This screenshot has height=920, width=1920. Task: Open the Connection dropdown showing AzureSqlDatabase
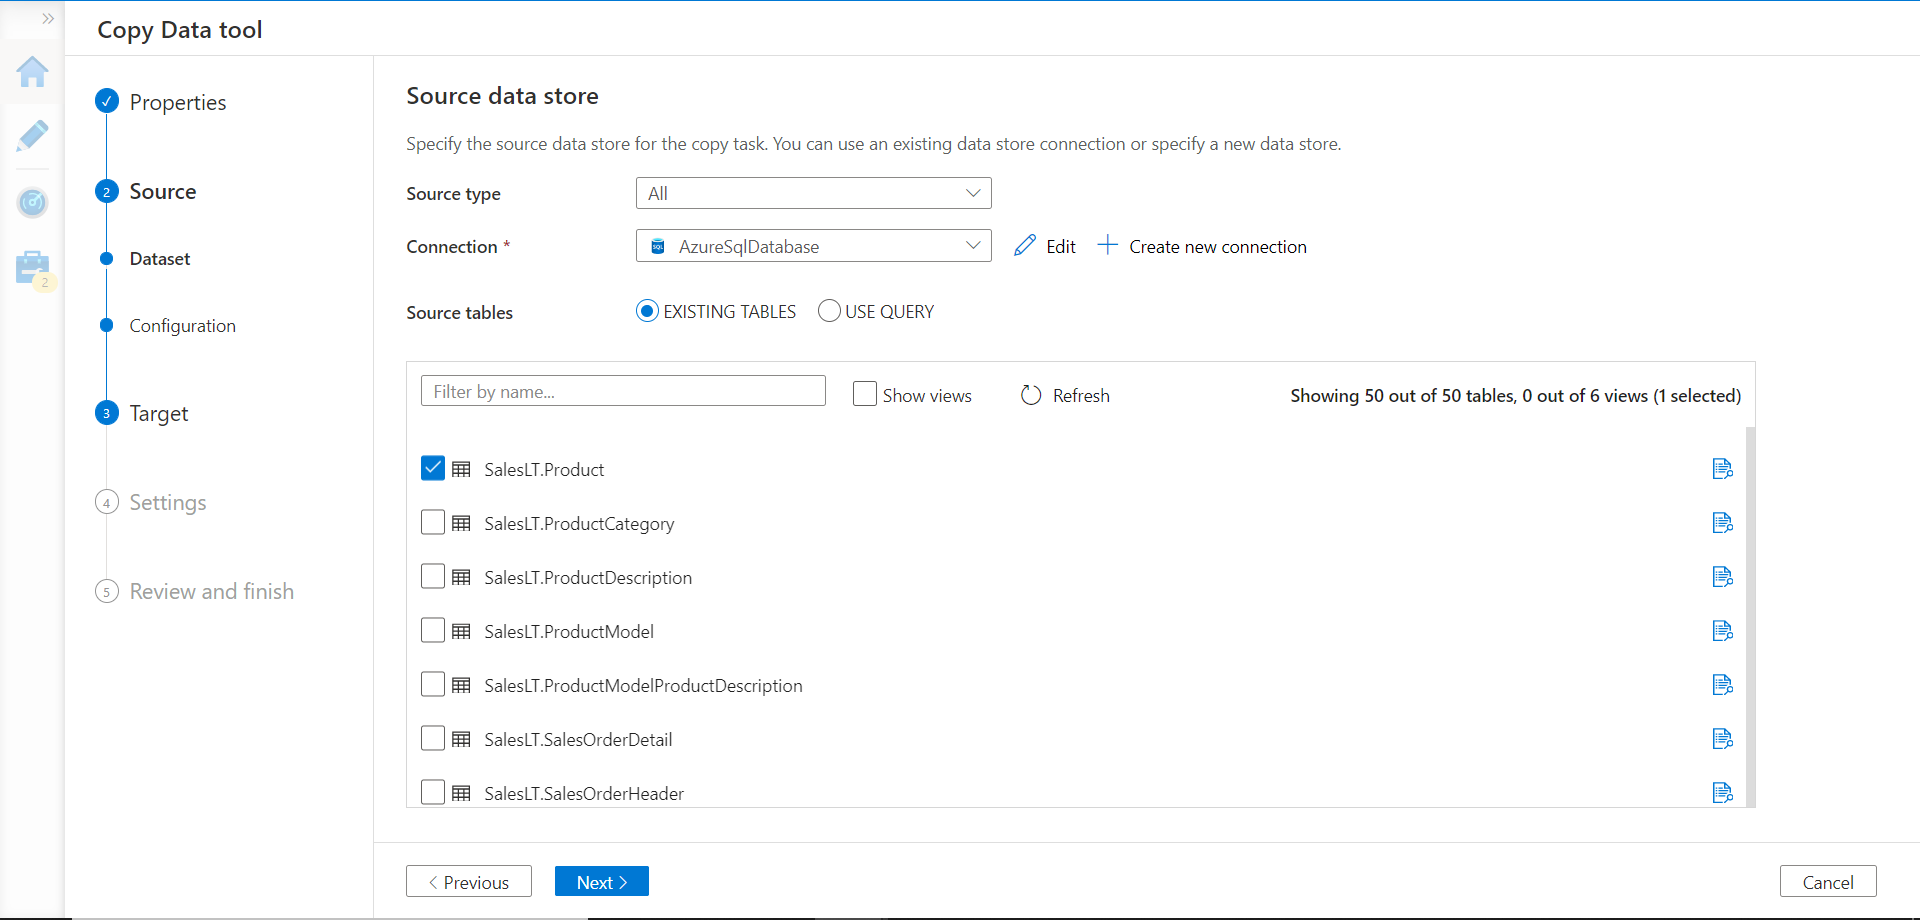click(x=813, y=246)
